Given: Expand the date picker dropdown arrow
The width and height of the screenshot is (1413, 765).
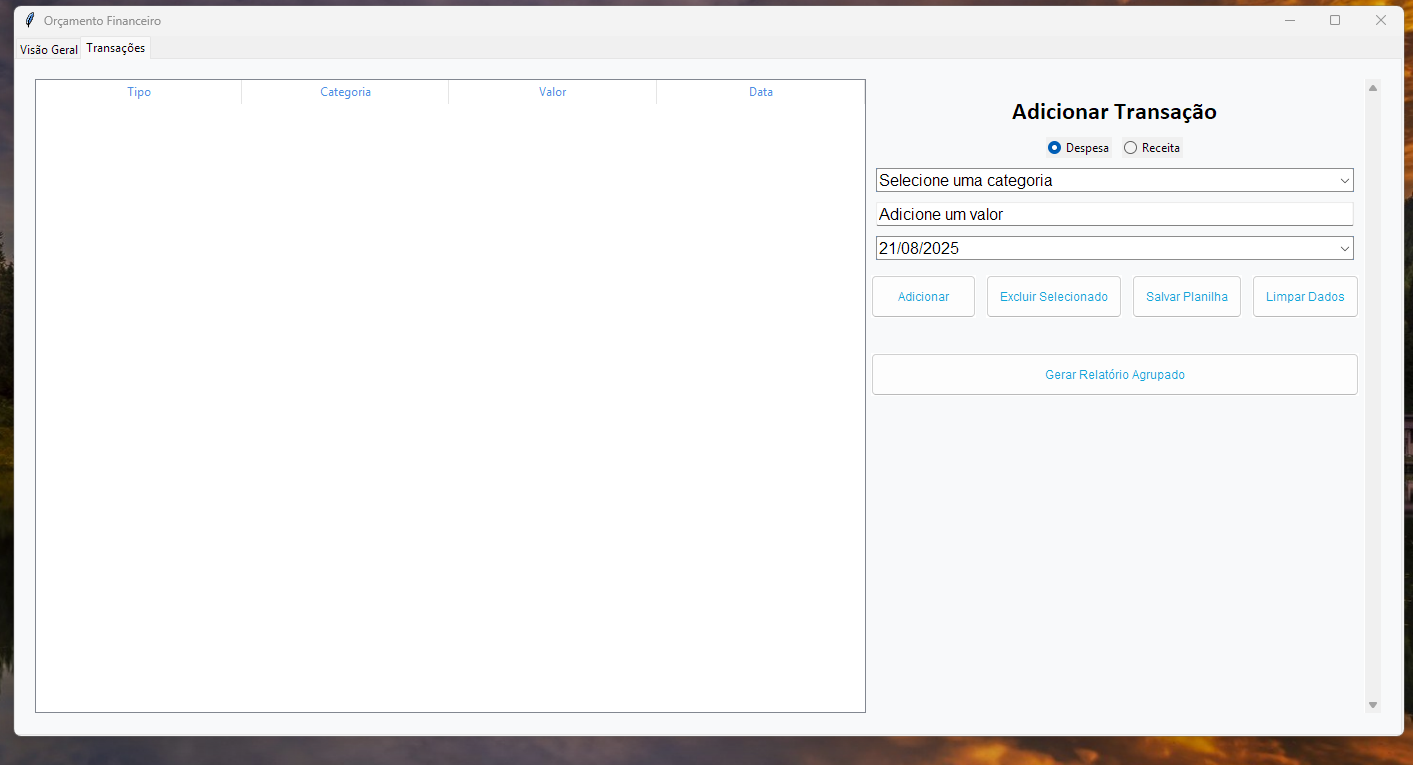Looking at the screenshot, I should point(1344,249).
